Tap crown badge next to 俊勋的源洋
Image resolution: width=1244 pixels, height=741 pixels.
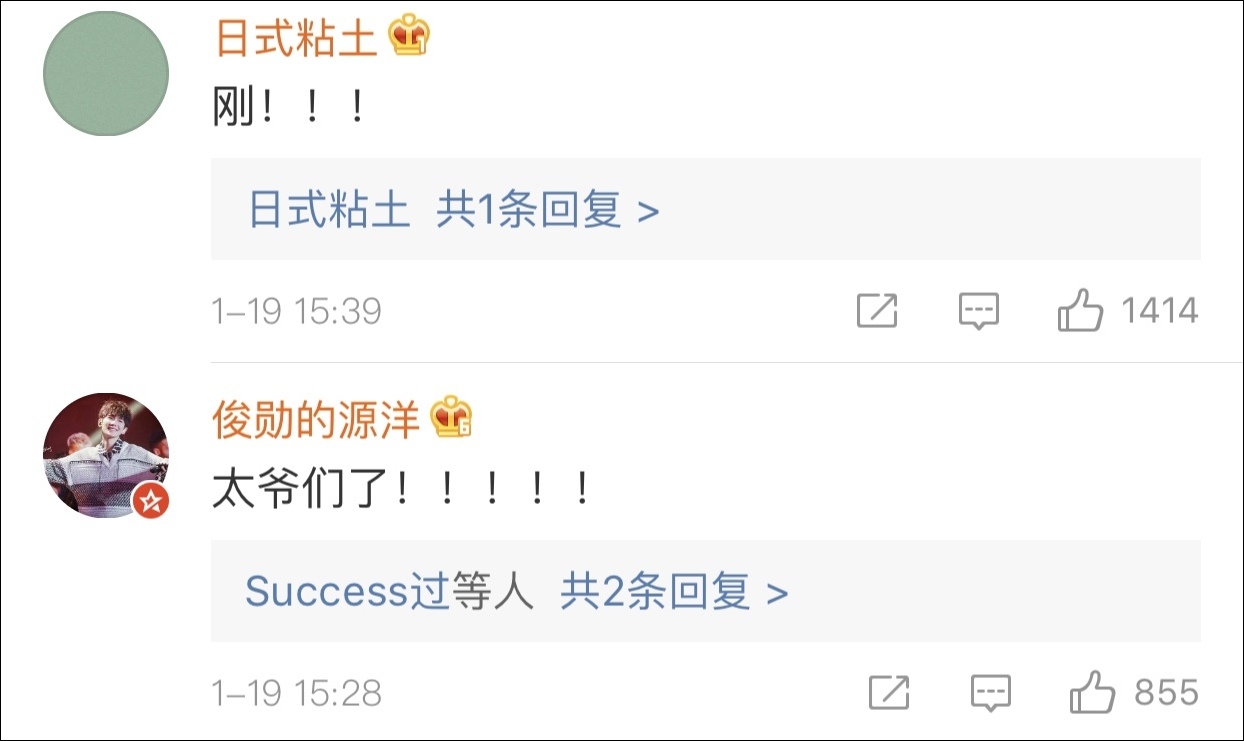coord(451,420)
